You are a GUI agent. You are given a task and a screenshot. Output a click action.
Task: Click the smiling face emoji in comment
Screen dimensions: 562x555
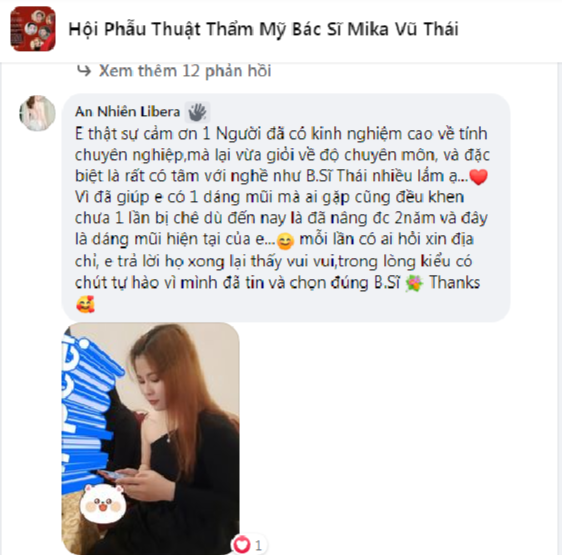pyautogui.click(x=285, y=241)
